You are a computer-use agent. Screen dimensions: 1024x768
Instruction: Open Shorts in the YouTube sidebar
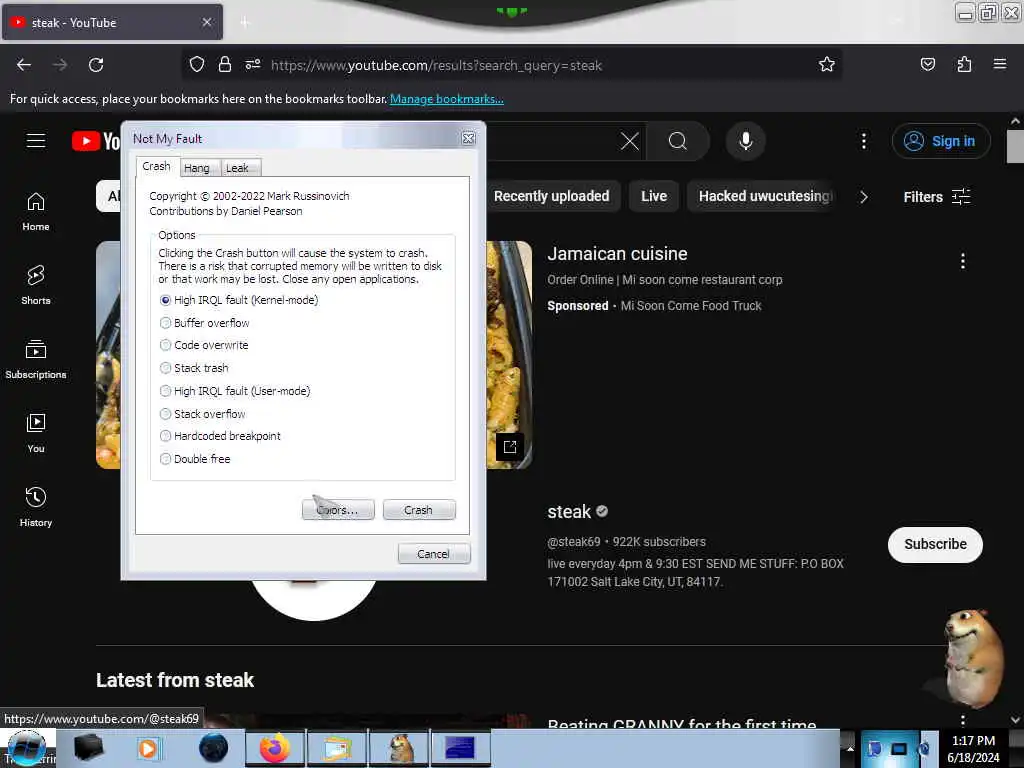point(36,286)
